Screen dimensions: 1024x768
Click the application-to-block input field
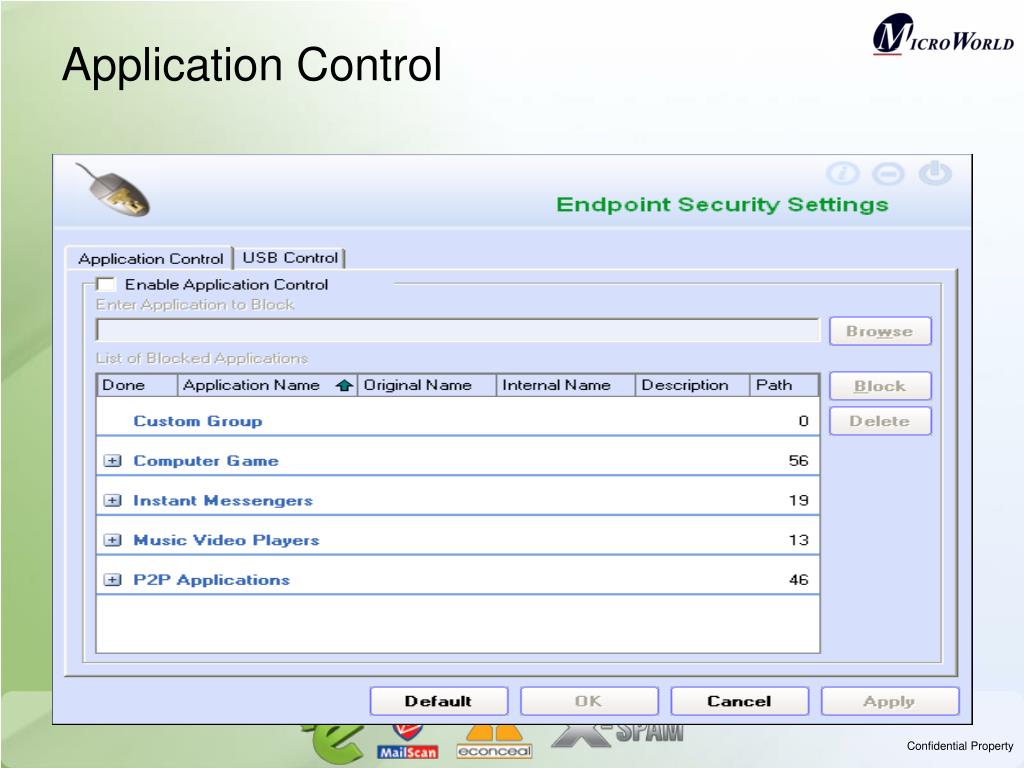click(x=457, y=330)
